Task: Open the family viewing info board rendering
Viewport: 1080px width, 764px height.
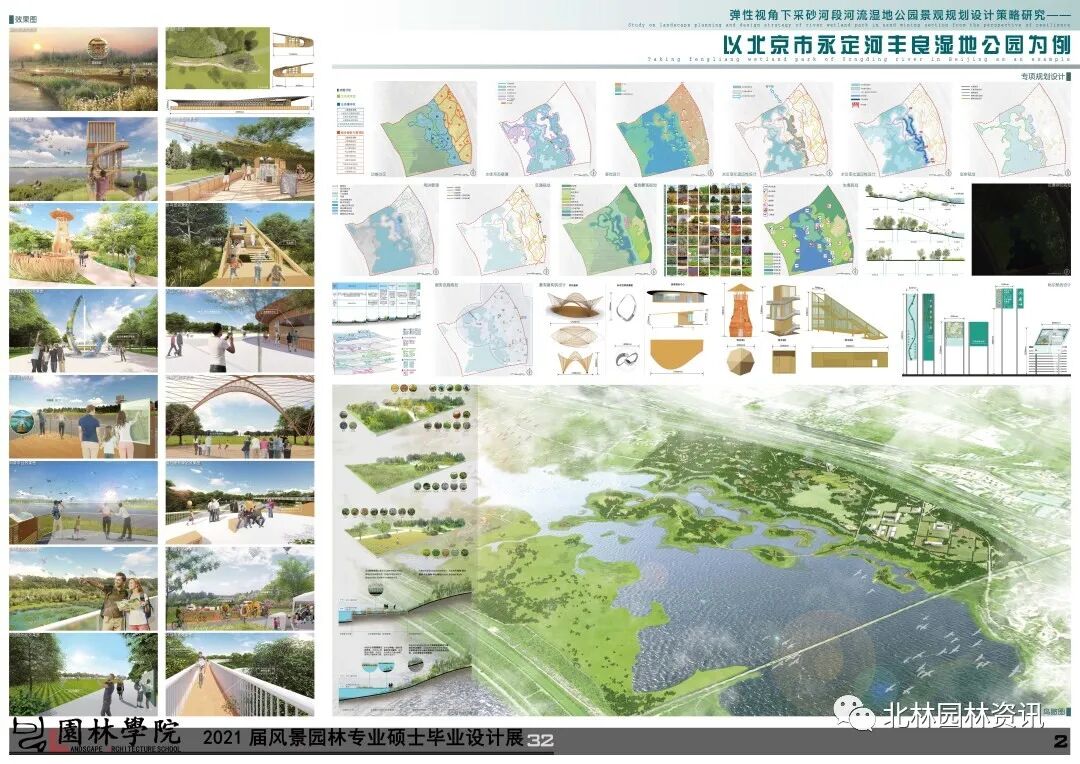Action: click(83, 417)
